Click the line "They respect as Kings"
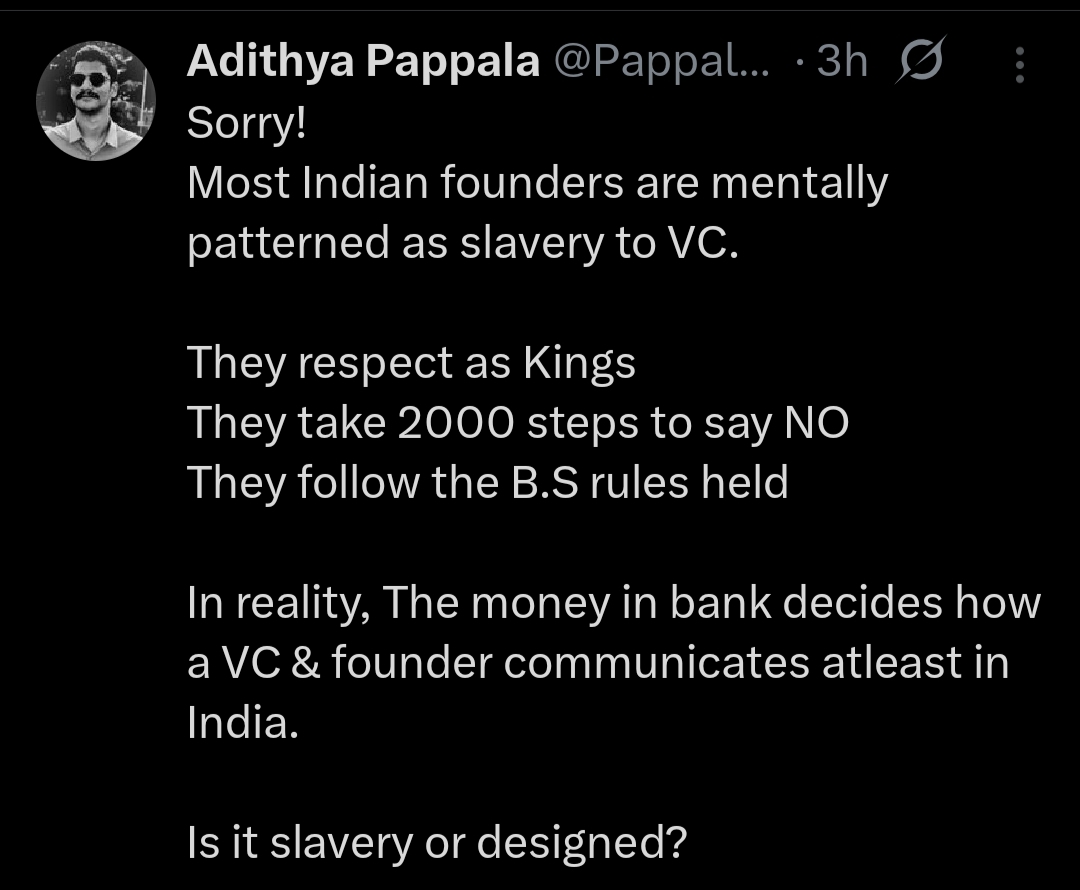This screenshot has height=890, width=1080. pos(411,364)
